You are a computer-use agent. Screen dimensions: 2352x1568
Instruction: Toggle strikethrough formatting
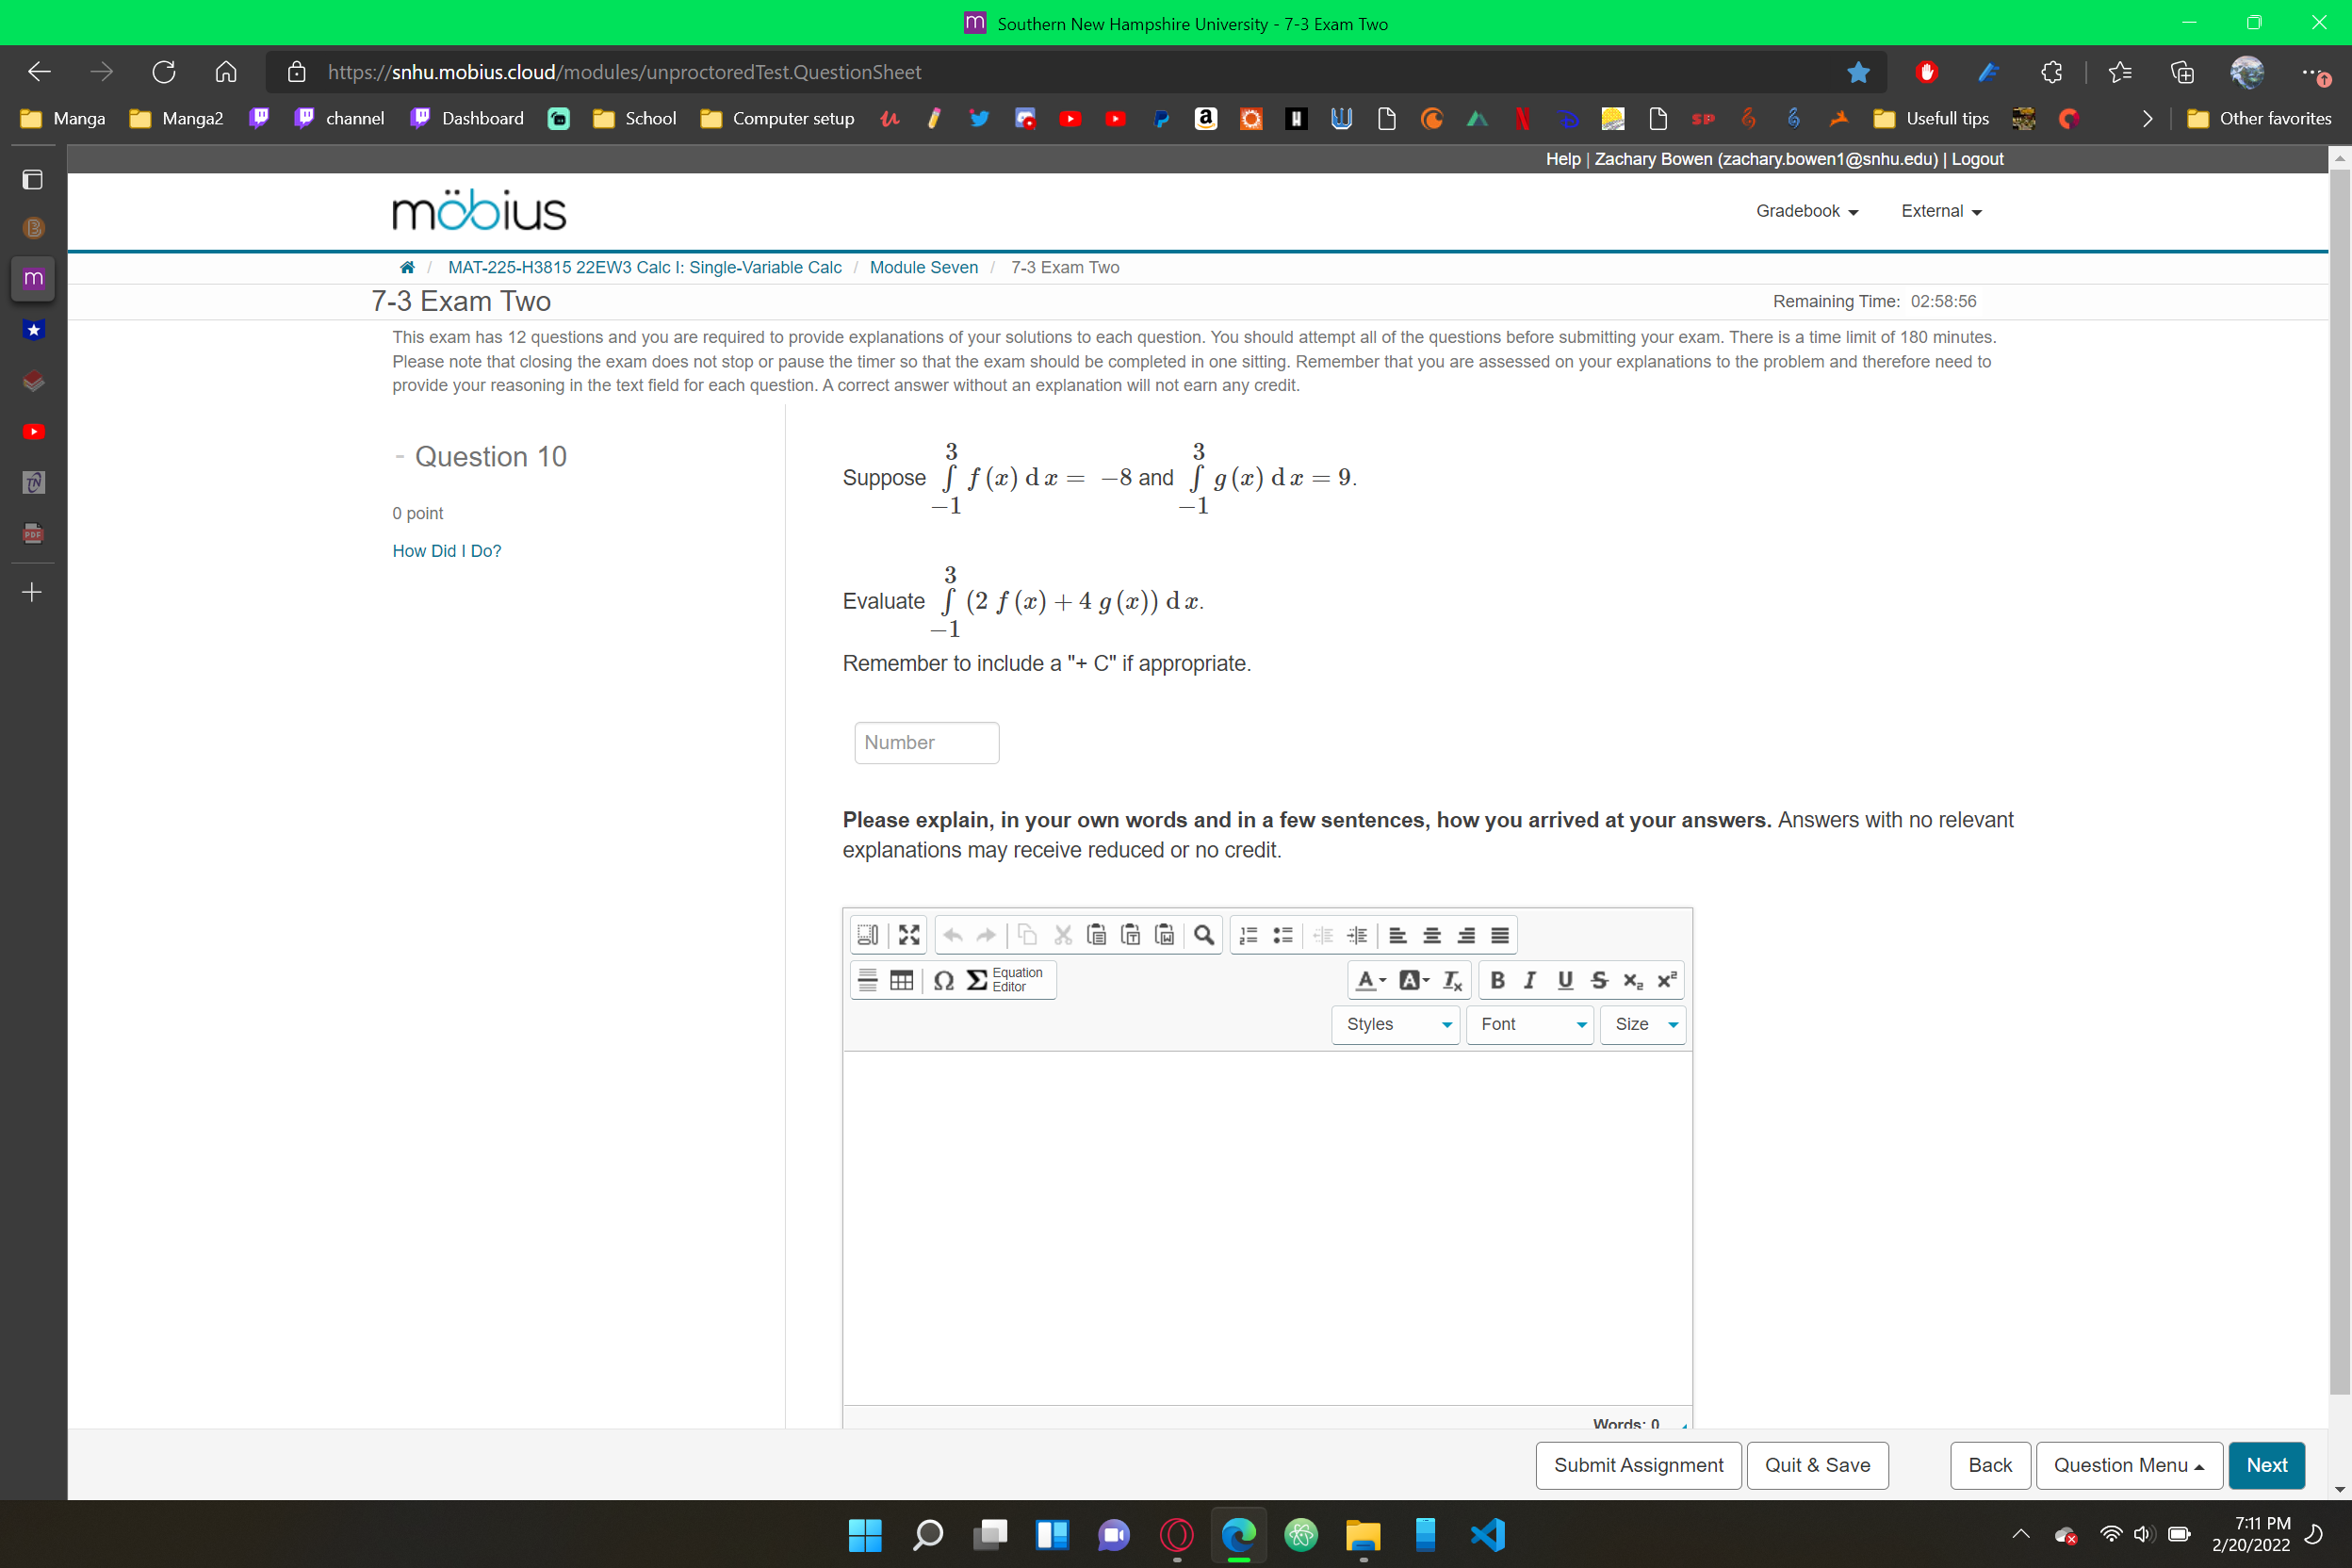[x=1598, y=981]
